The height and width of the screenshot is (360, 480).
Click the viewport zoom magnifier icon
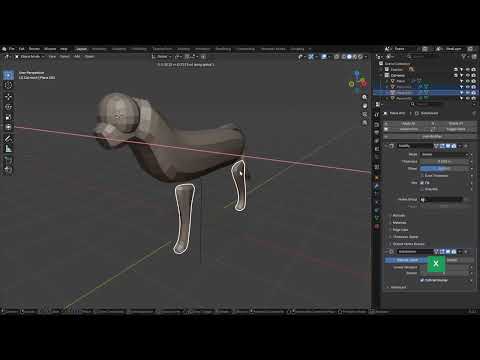(365, 97)
